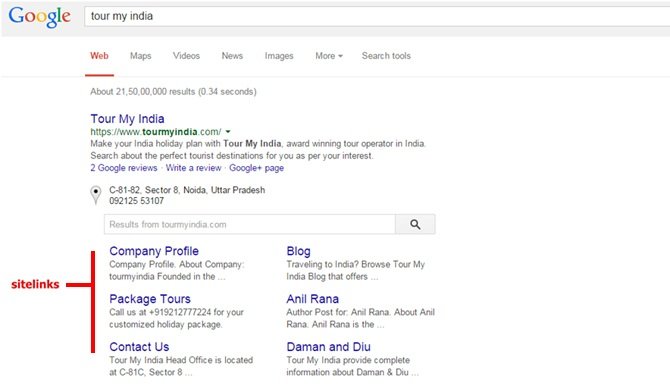Switch to the Maps tab
The height and width of the screenshot is (389, 670).
pos(141,56)
